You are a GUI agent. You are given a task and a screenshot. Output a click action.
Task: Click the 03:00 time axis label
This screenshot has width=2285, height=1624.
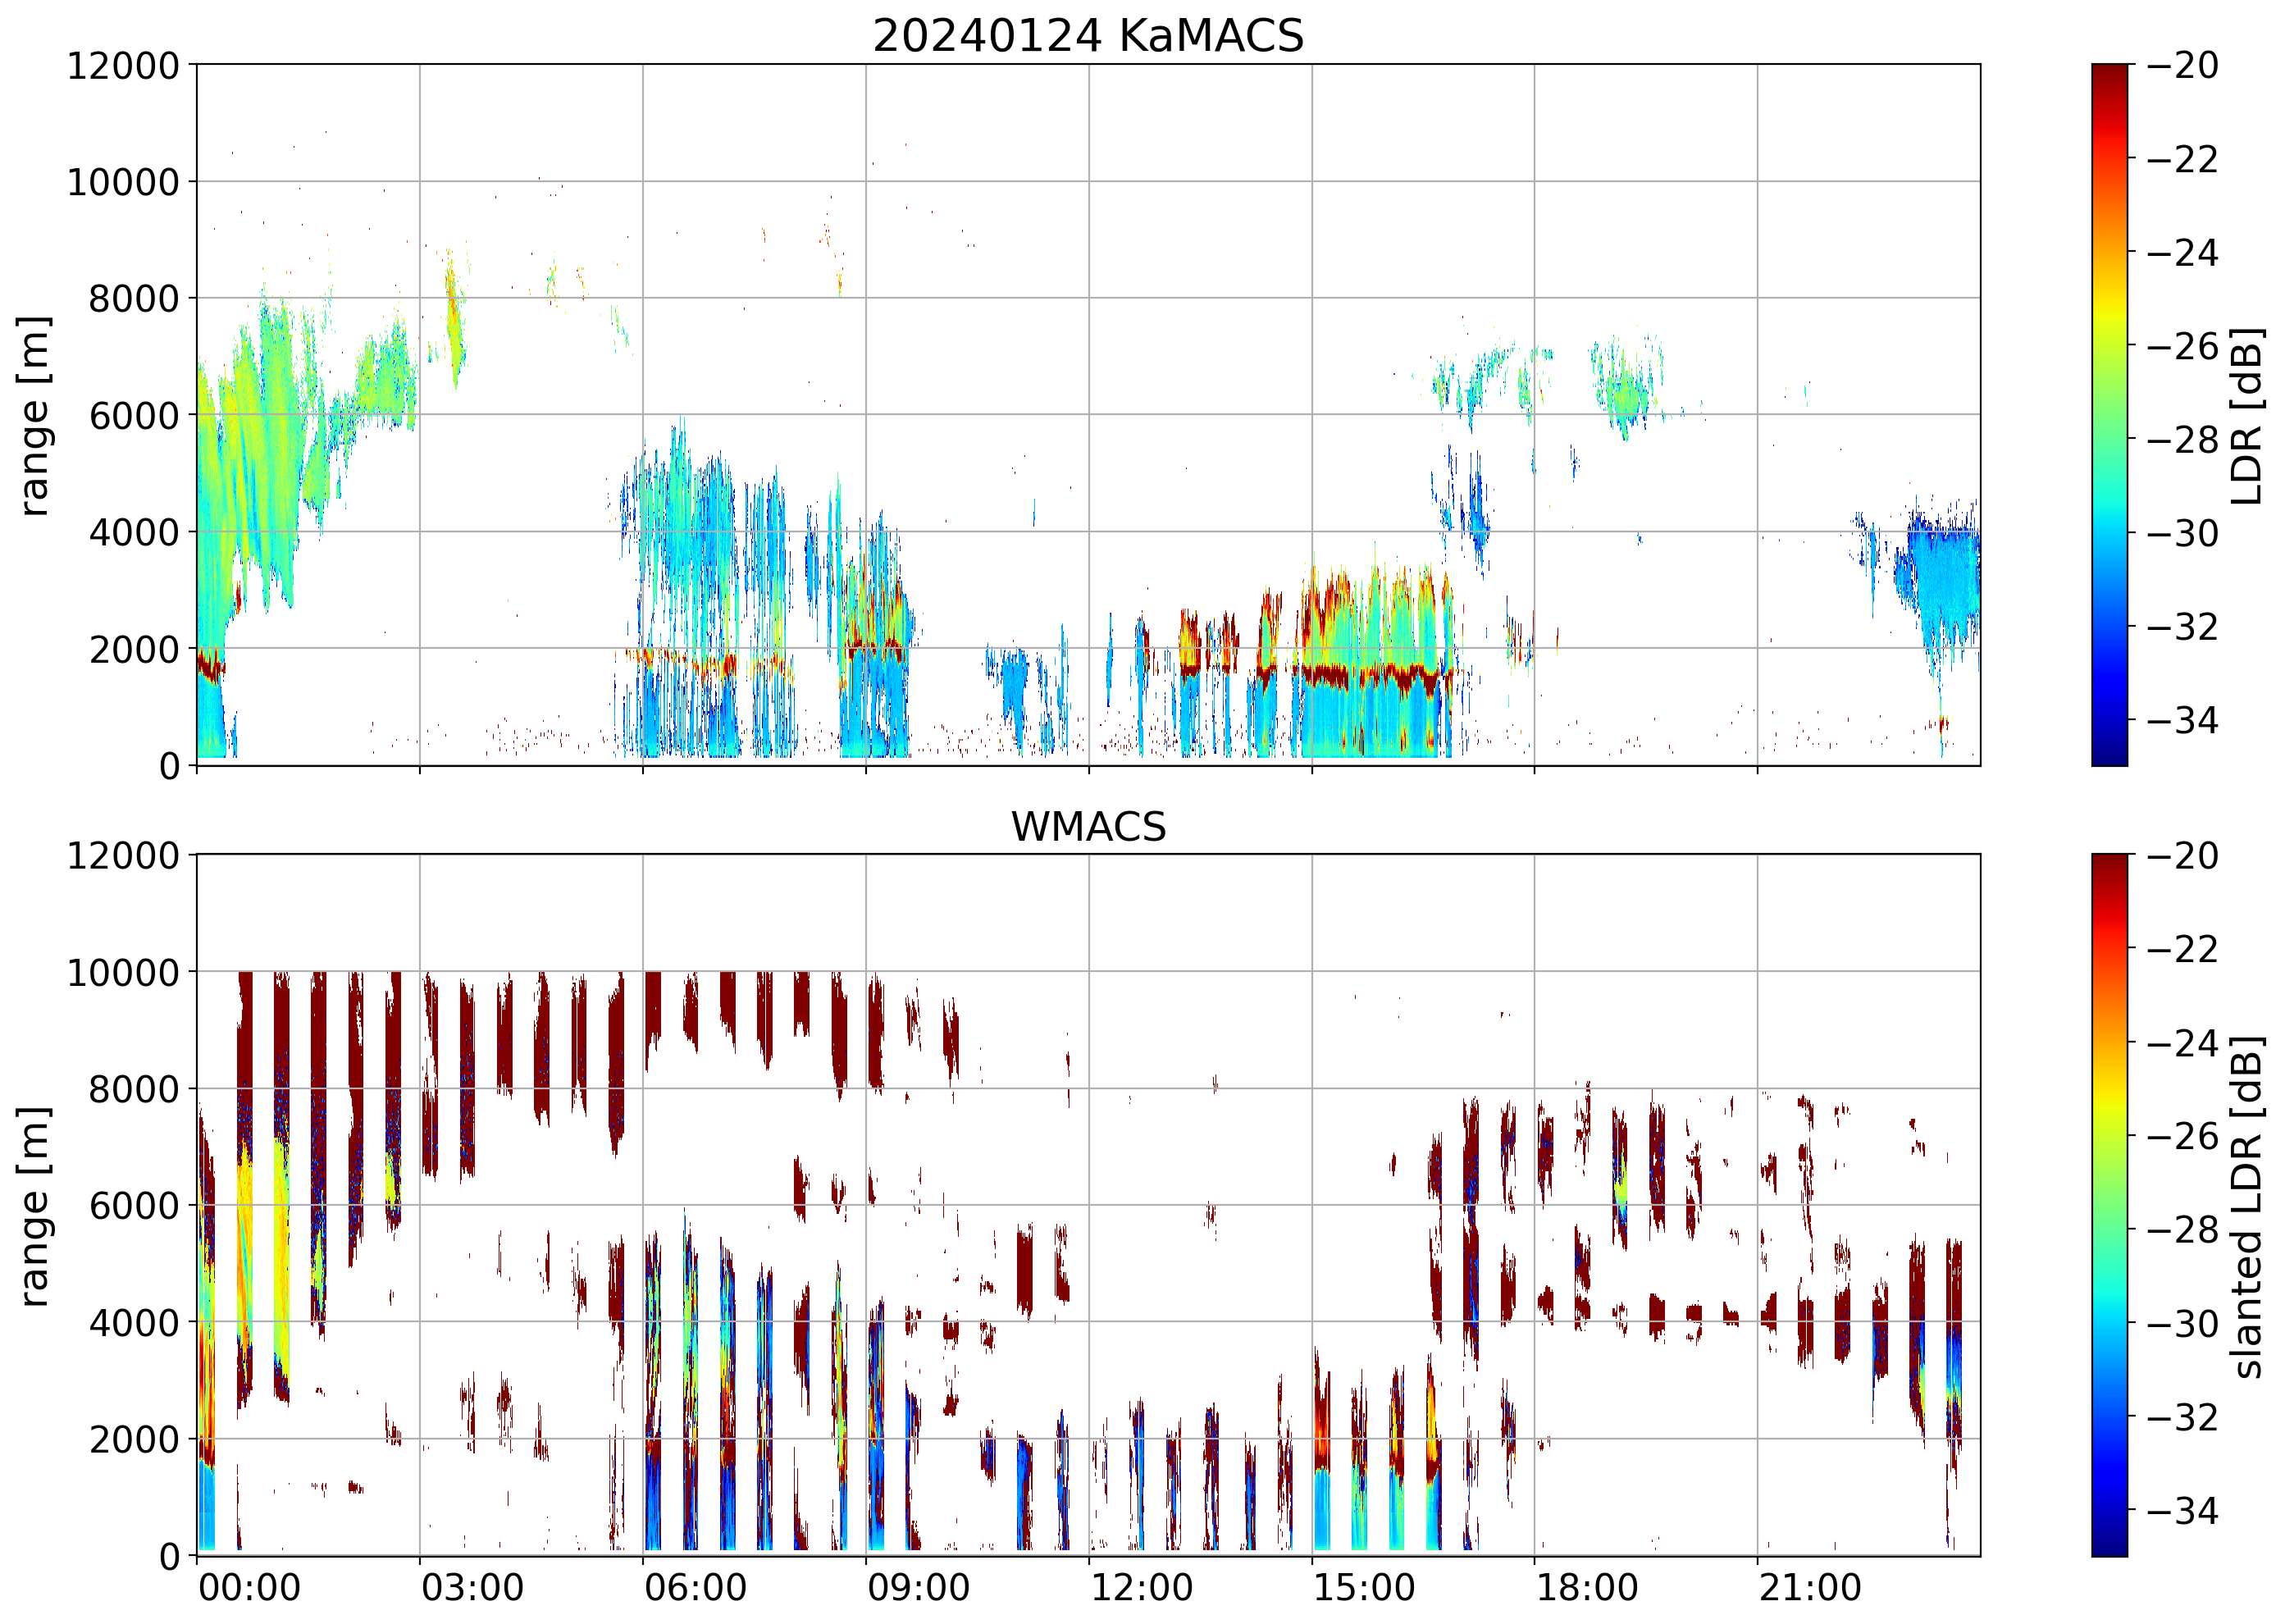click(472, 1588)
